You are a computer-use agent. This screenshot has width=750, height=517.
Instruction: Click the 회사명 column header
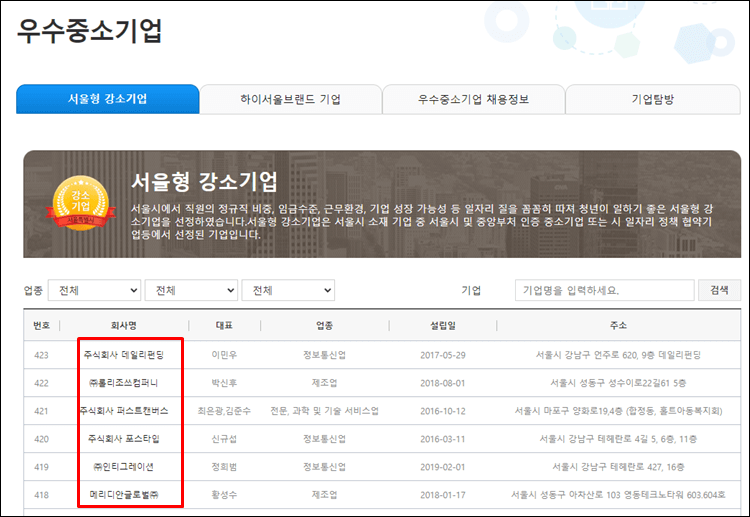[x=125, y=325]
